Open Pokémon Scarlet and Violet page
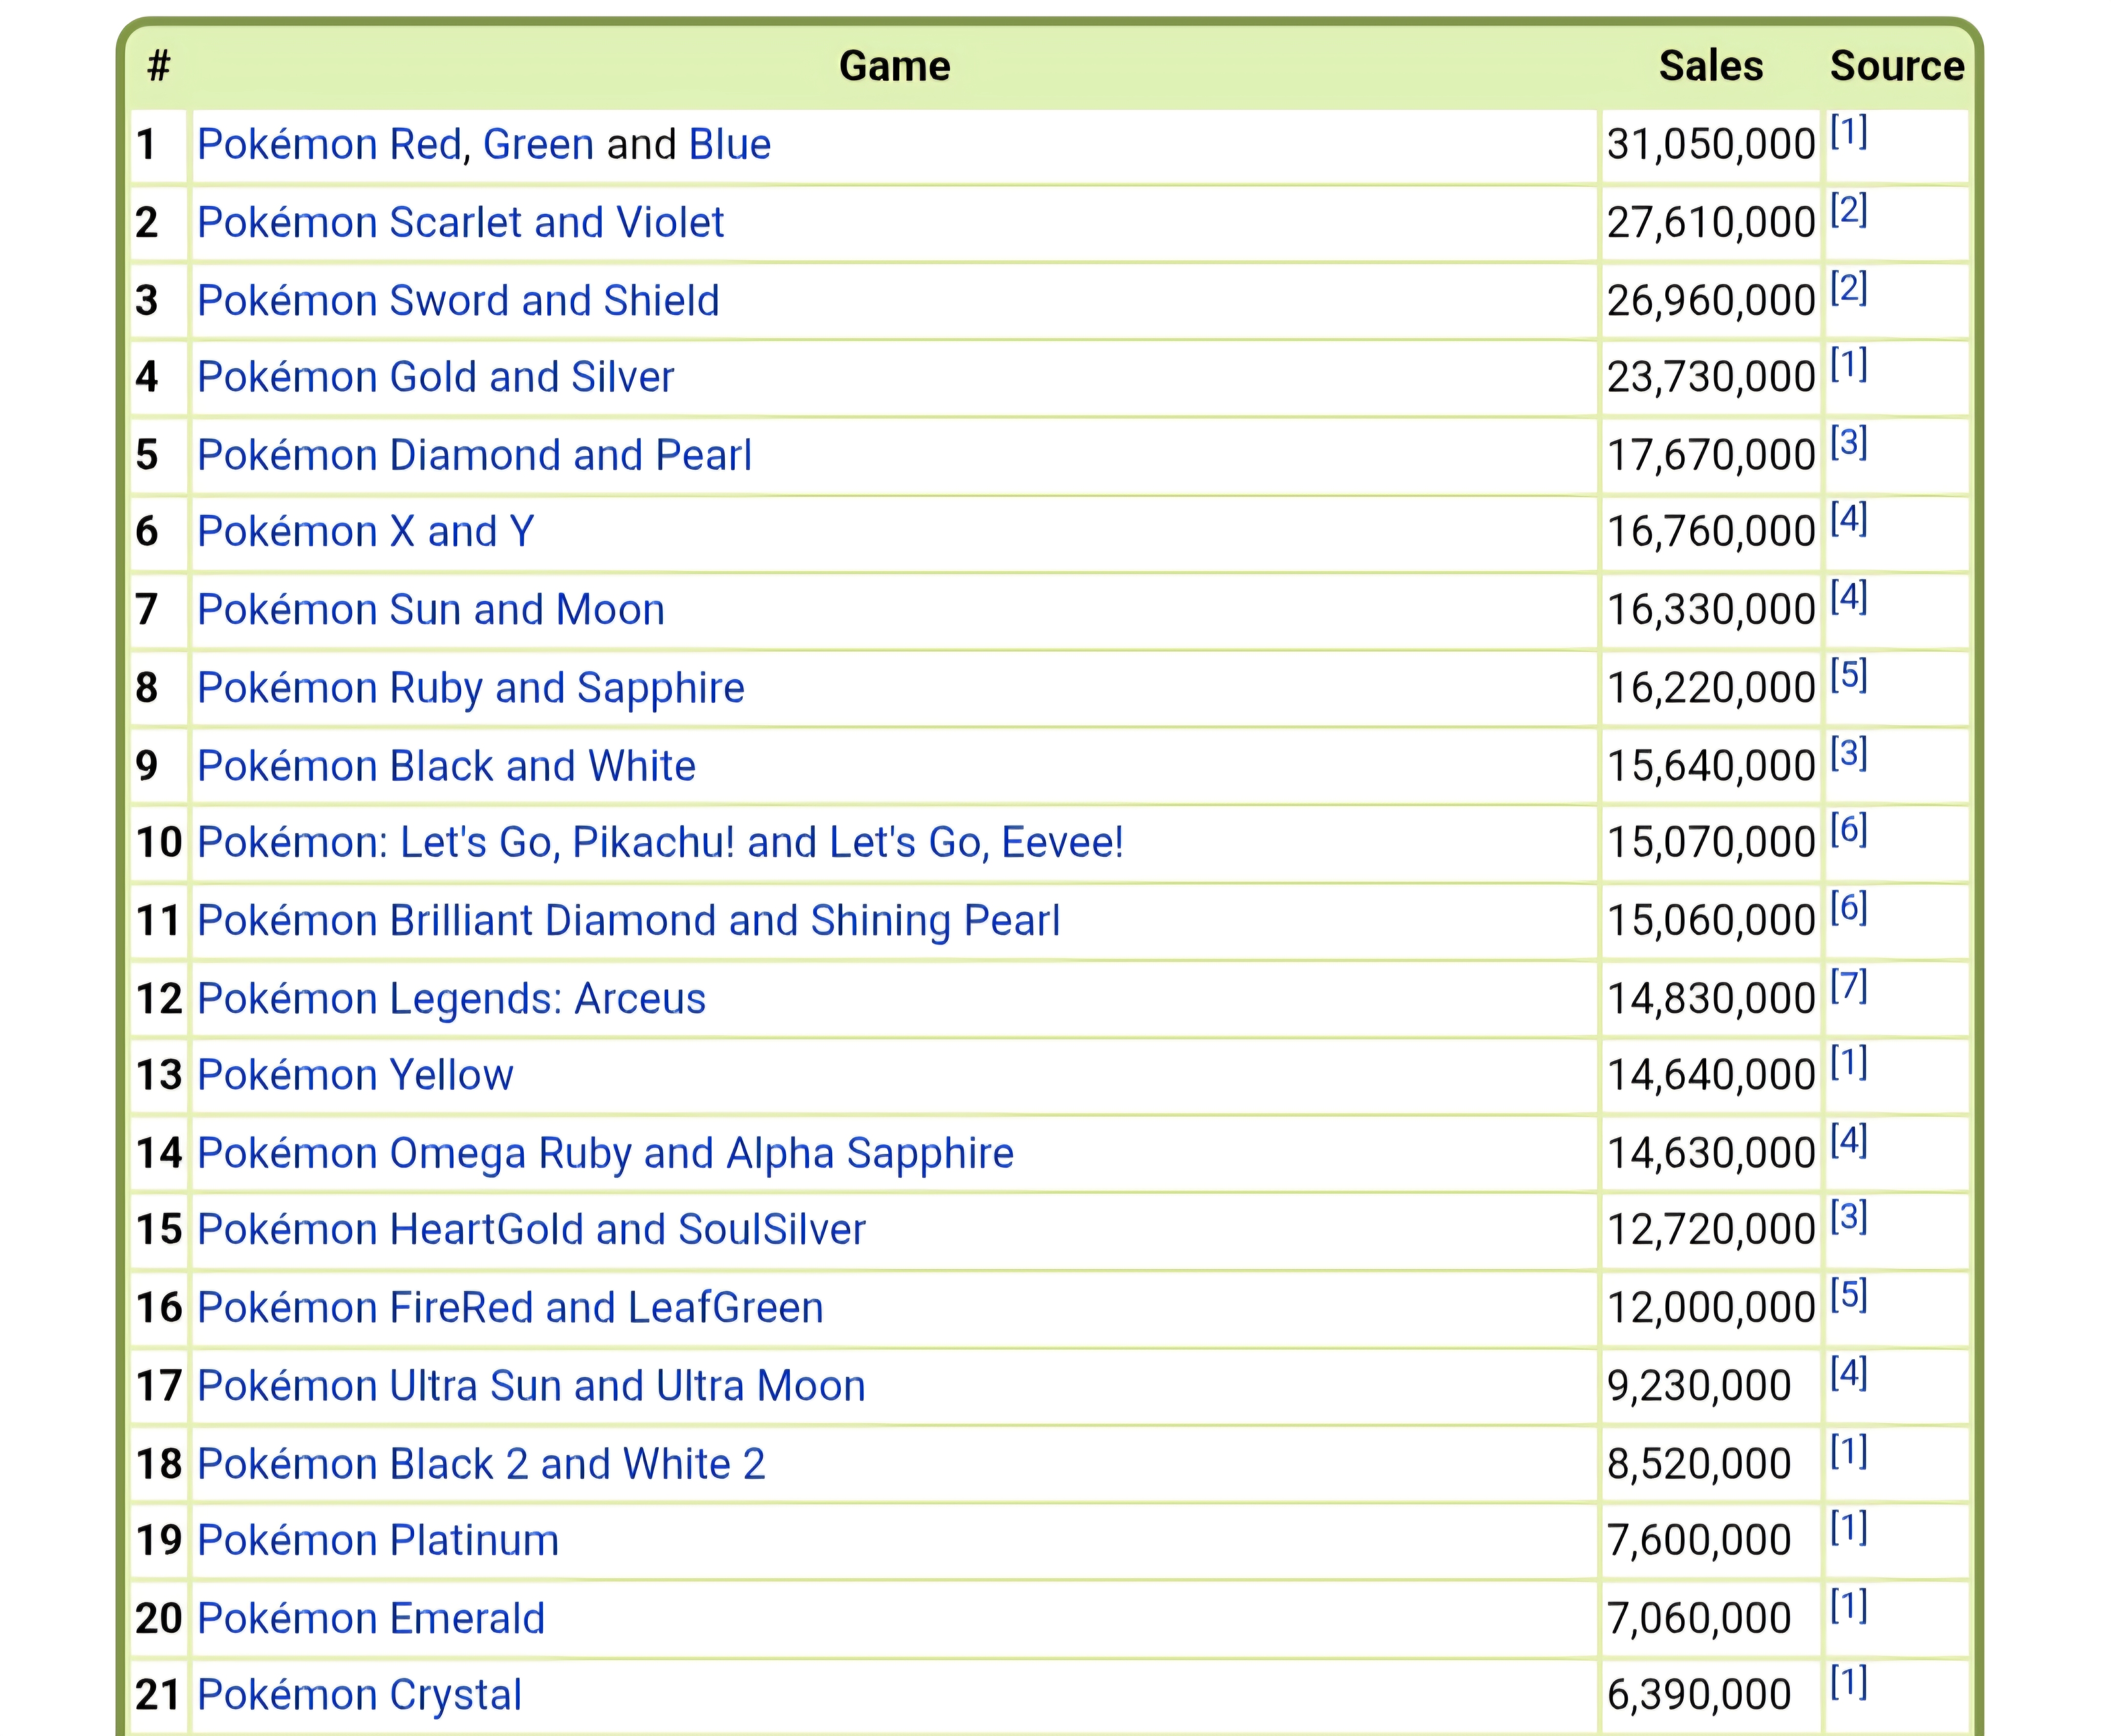The height and width of the screenshot is (1736, 2111). 459,222
